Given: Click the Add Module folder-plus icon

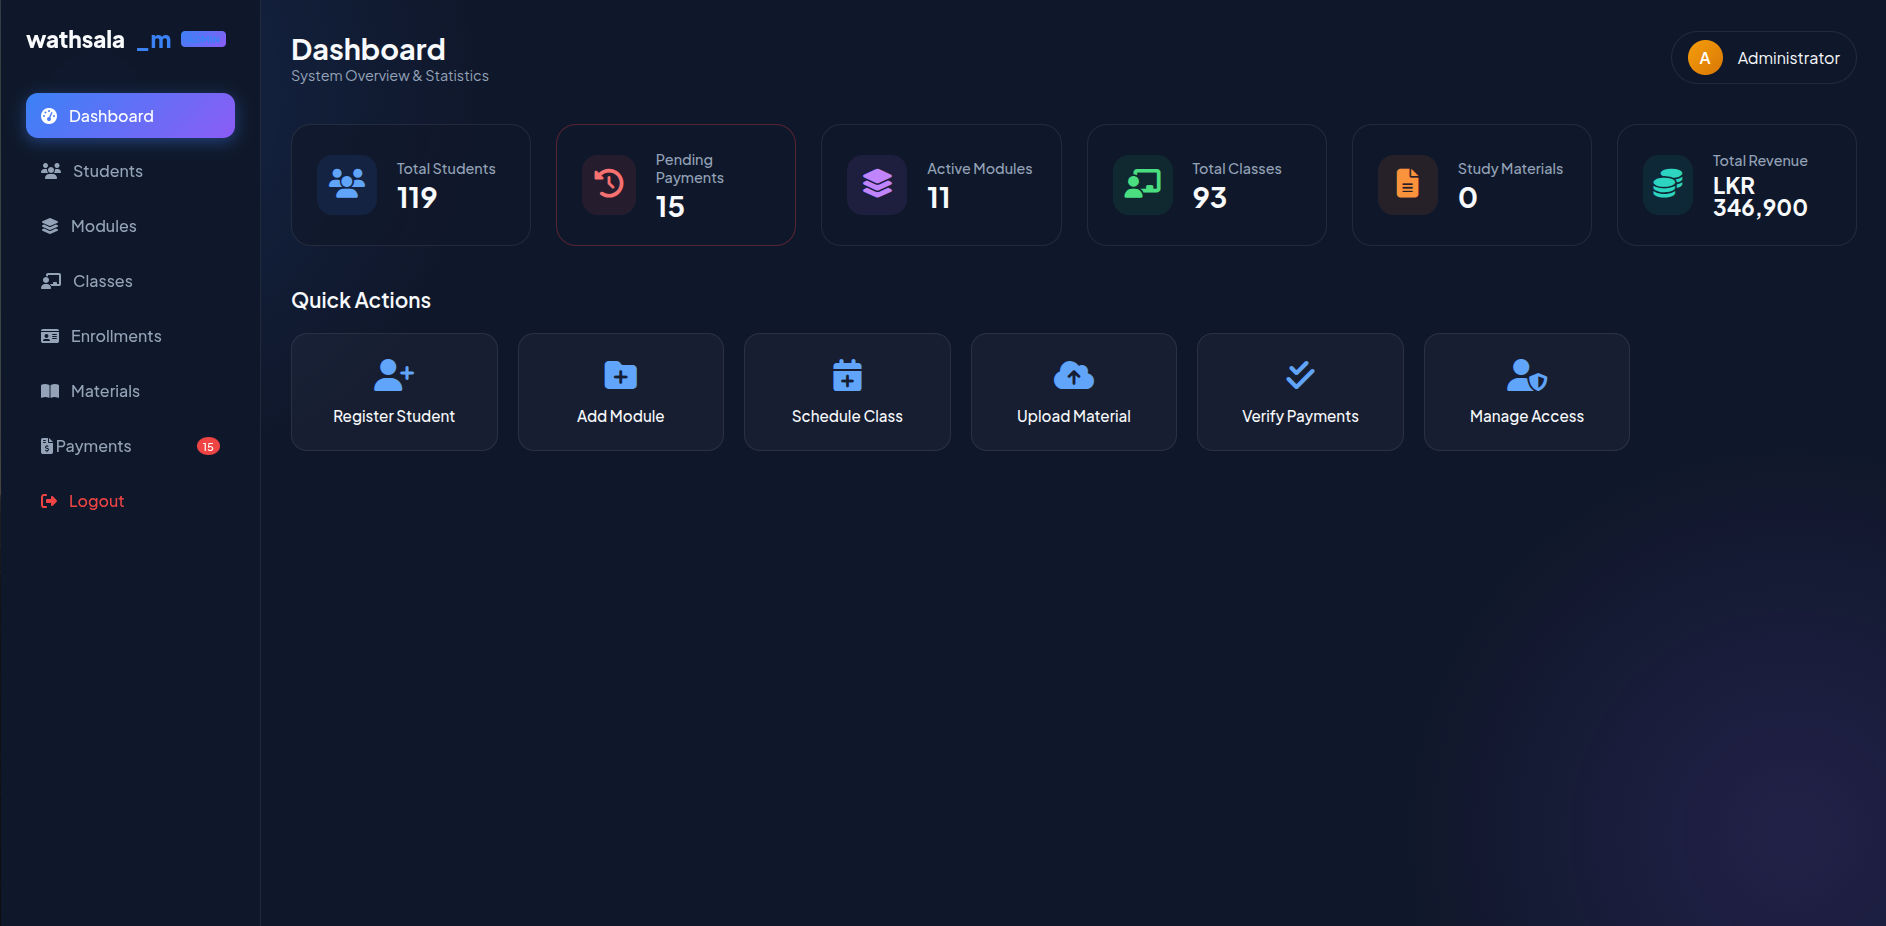Looking at the screenshot, I should pos(620,375).
